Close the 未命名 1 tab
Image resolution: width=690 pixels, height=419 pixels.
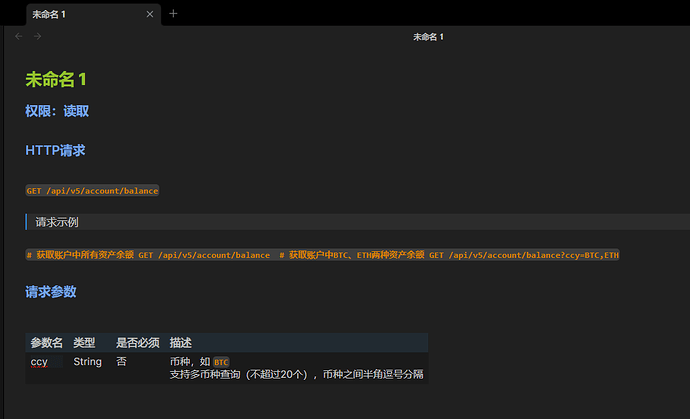coord(150,14)
